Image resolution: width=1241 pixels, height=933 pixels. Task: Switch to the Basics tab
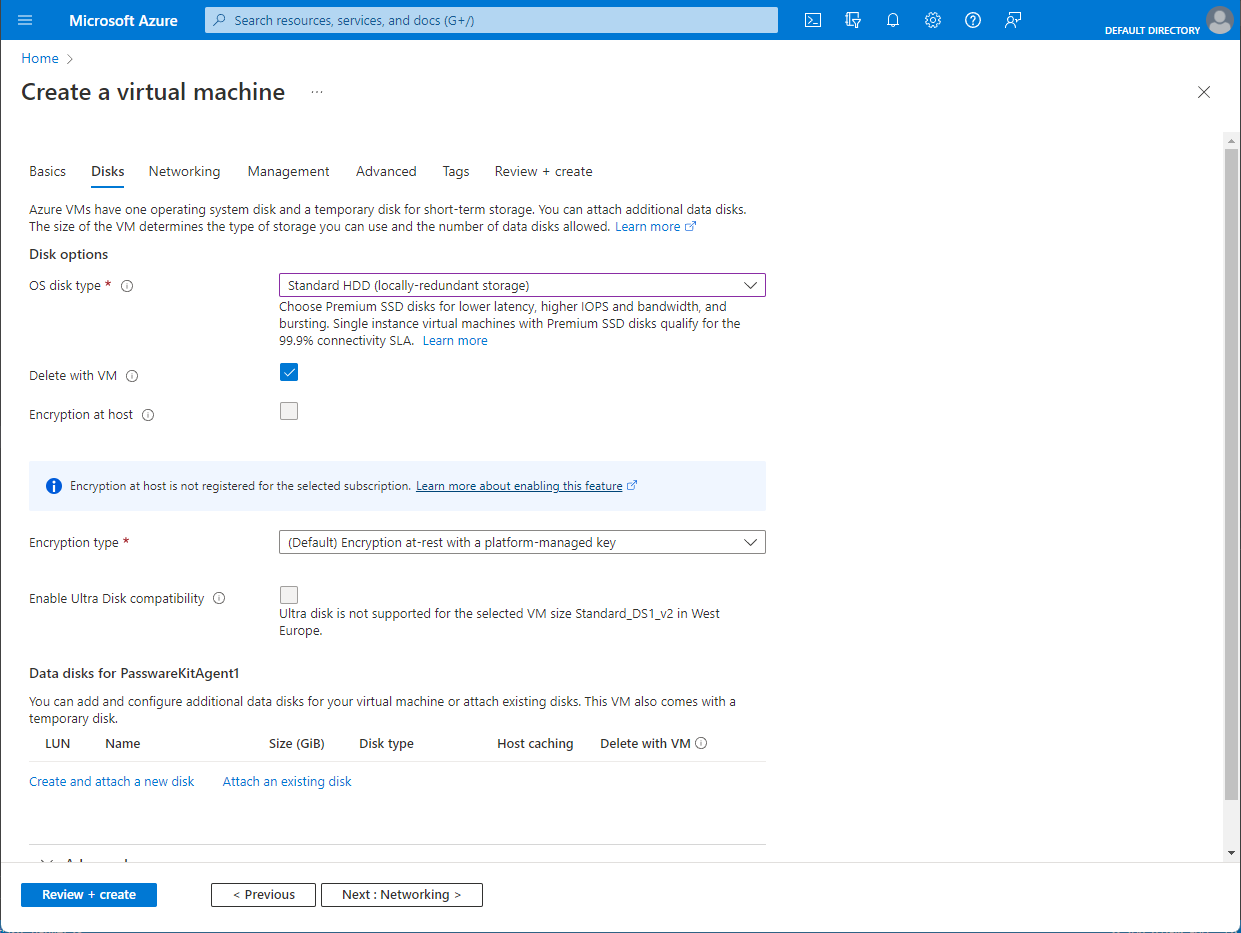click(47, 171)
